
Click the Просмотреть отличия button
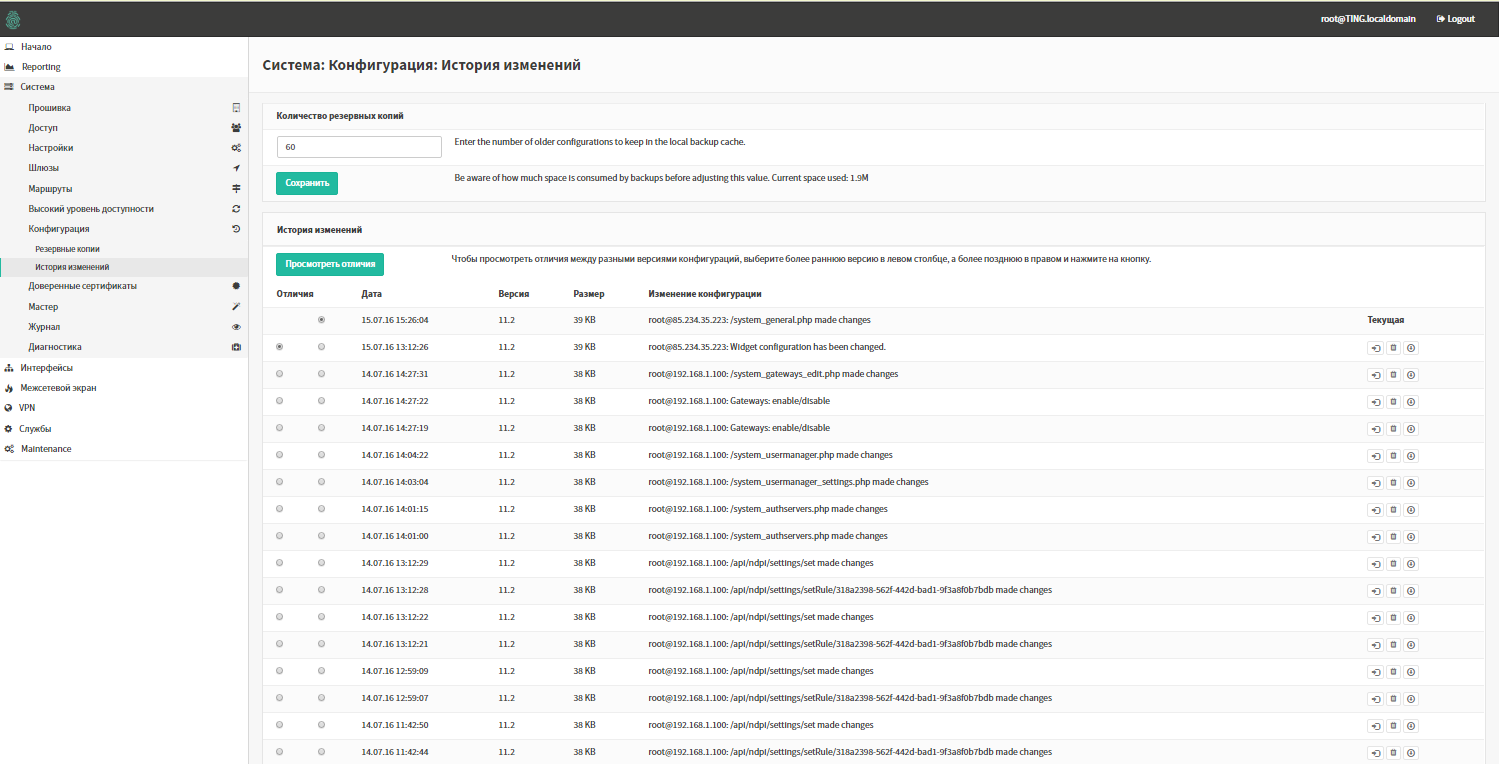click(x=330, y=264)
